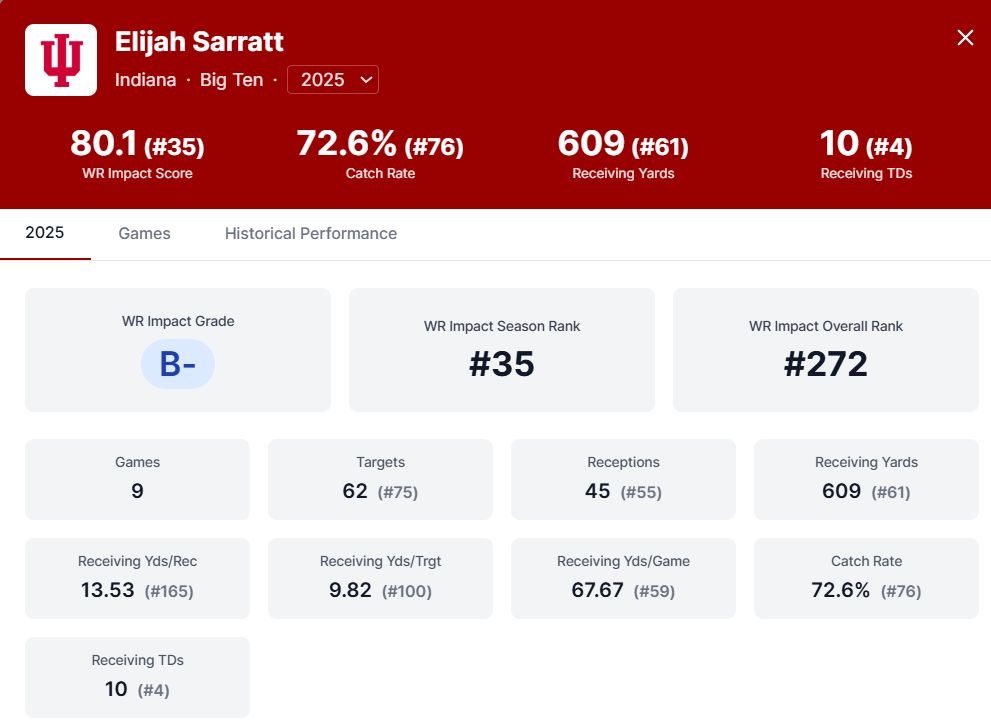
Task: Click the Receiving Yds/Game card
Action: 623,578
